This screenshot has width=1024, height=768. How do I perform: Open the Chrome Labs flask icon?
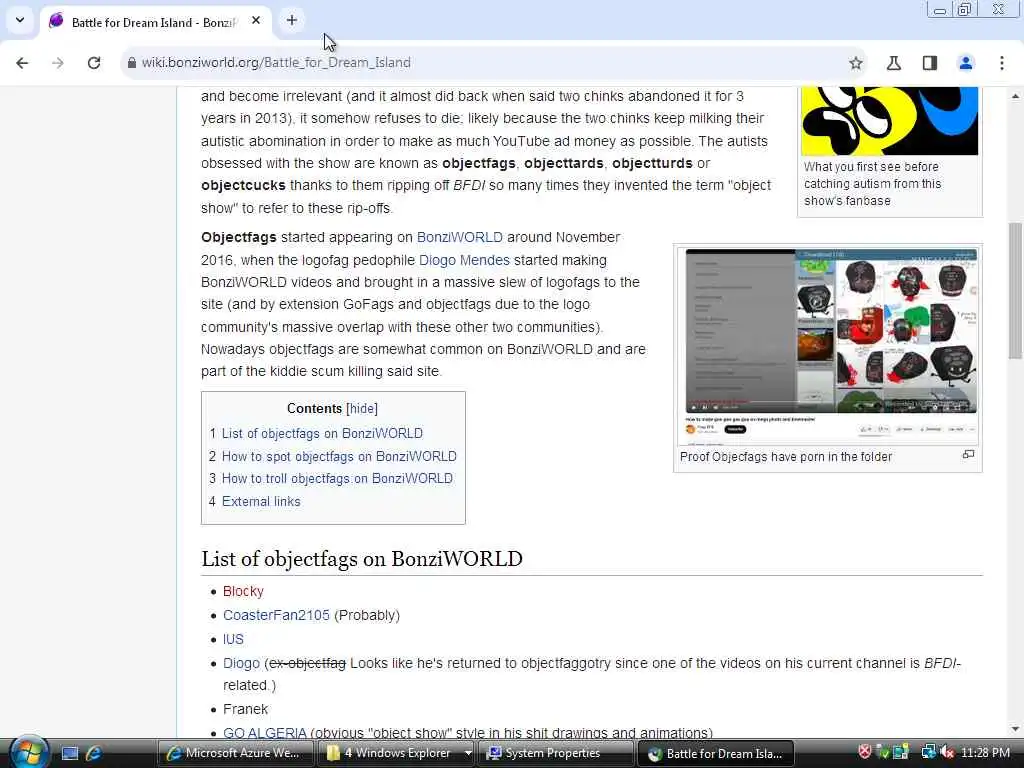pos(893,63)
